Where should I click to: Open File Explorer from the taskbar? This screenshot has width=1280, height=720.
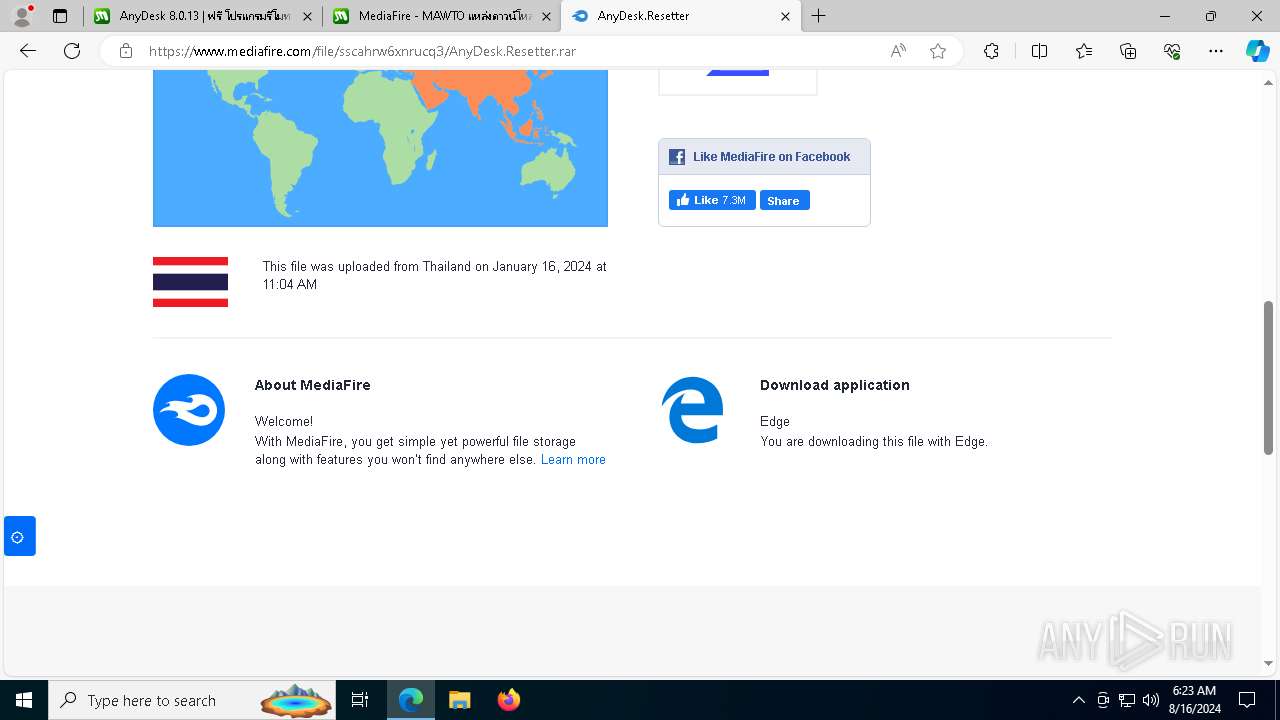click(x=459, y=700)
